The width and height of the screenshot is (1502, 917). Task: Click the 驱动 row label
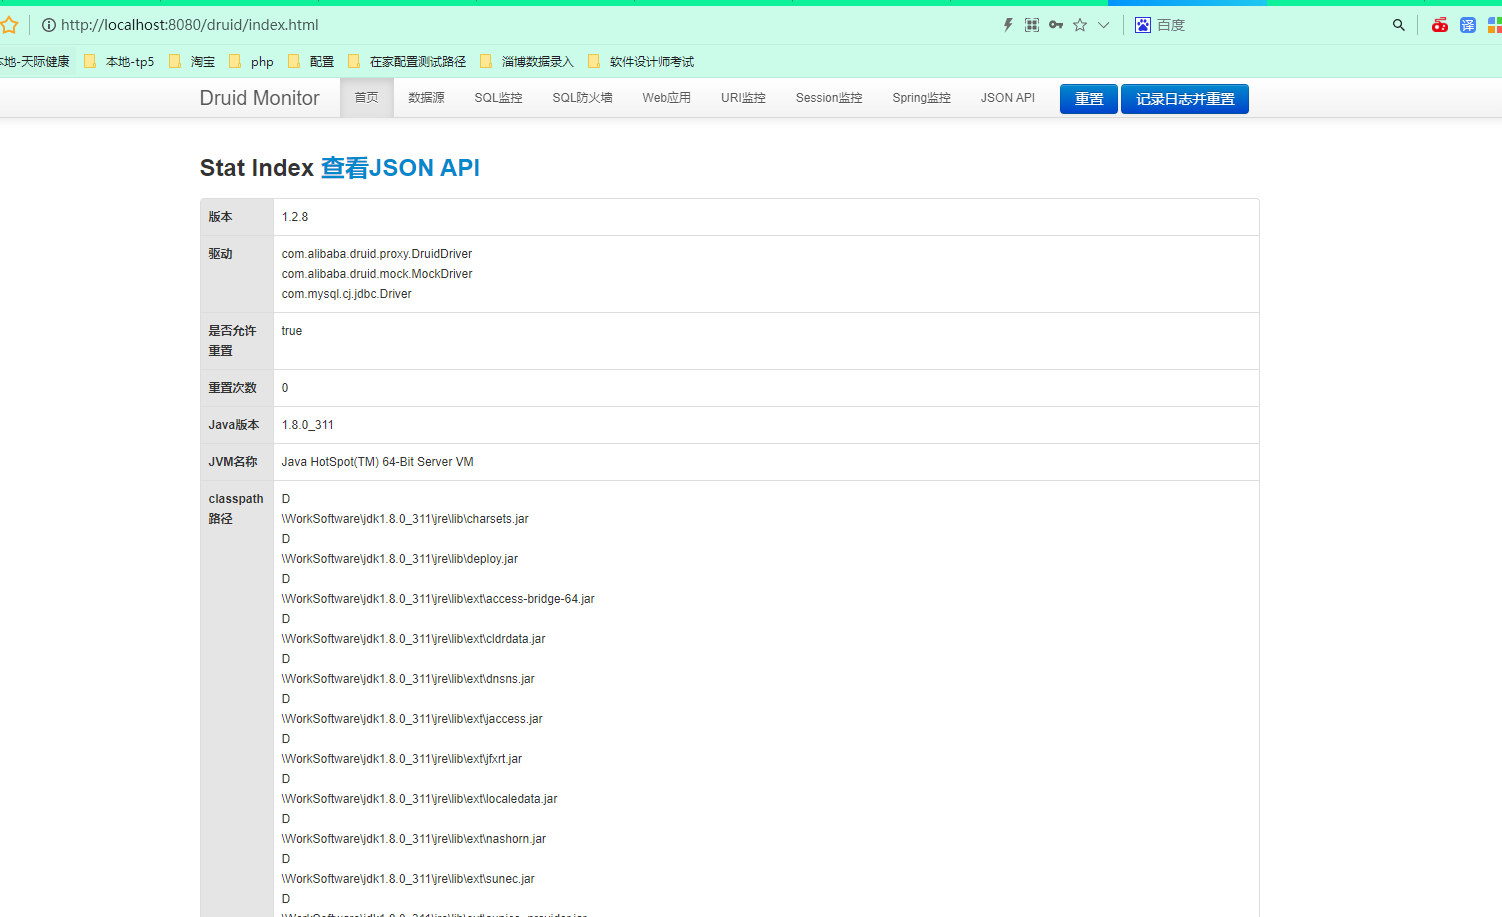220,254
